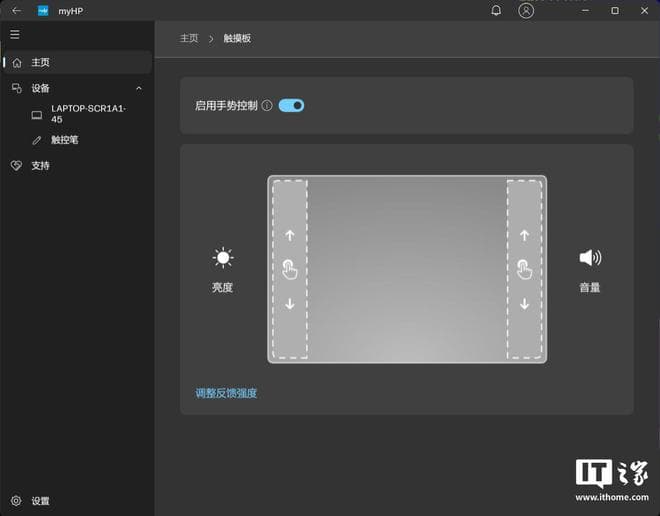Image resolution: width=660 pixels, height=516 pixels.
Task: Disable the 启用手势控制 toggle switch
Action: 291,105
